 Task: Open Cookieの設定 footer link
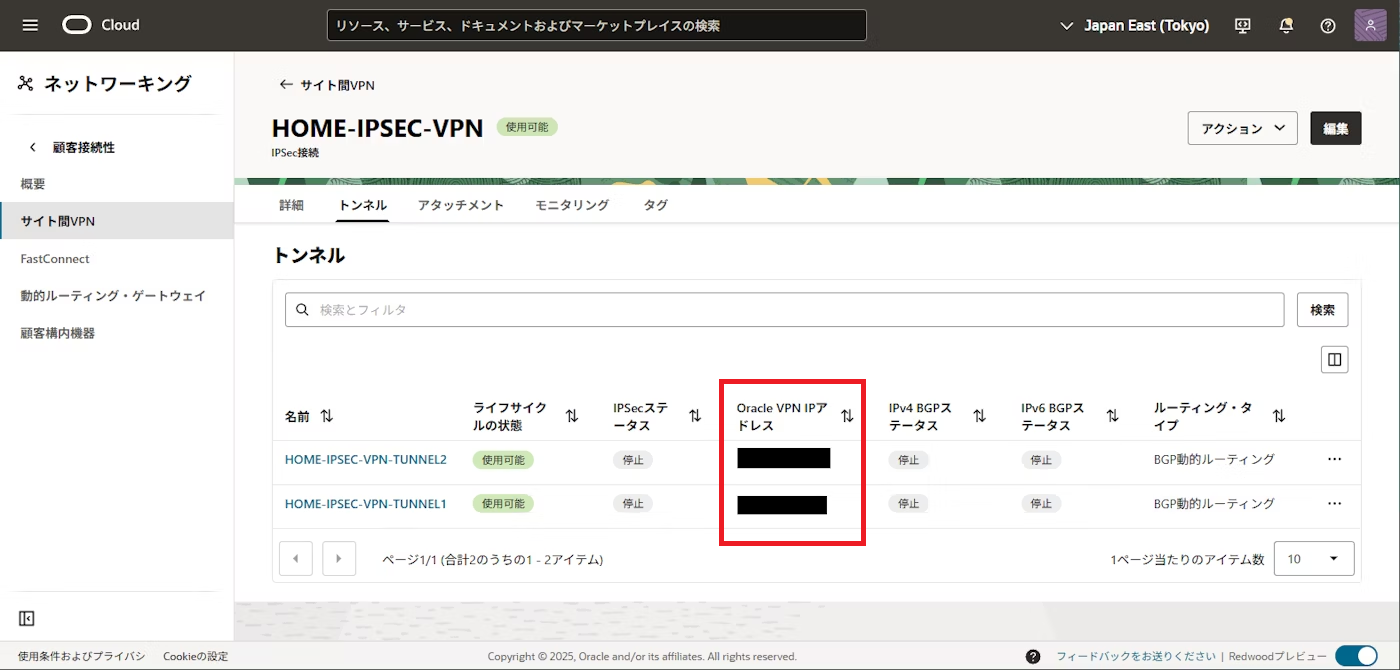pyautogui.click(x=196, y=656)
